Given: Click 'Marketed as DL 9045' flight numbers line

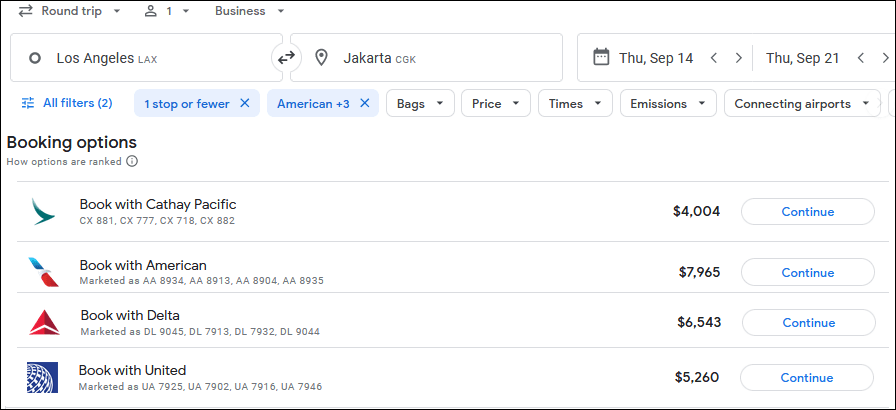Looking at the screenshot, I should click(200, 331).
